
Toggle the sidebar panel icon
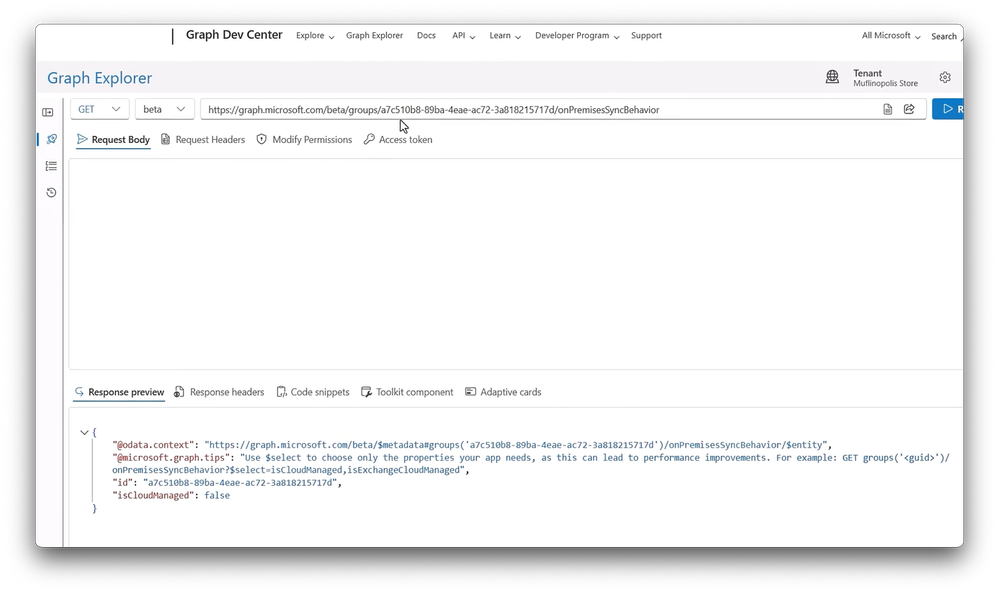pyautogui.click(x=48, y=112)
